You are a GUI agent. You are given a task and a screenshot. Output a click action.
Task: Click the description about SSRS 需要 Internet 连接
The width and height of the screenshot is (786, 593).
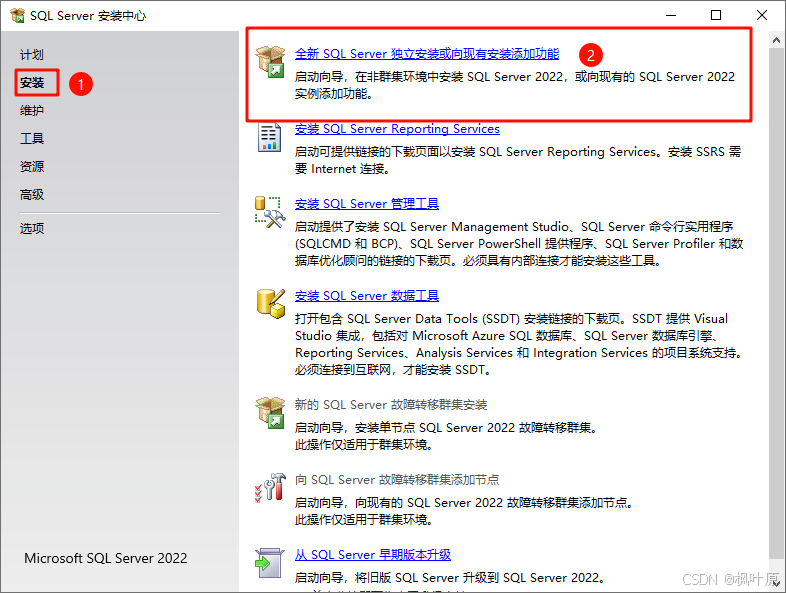click(518, 160)
